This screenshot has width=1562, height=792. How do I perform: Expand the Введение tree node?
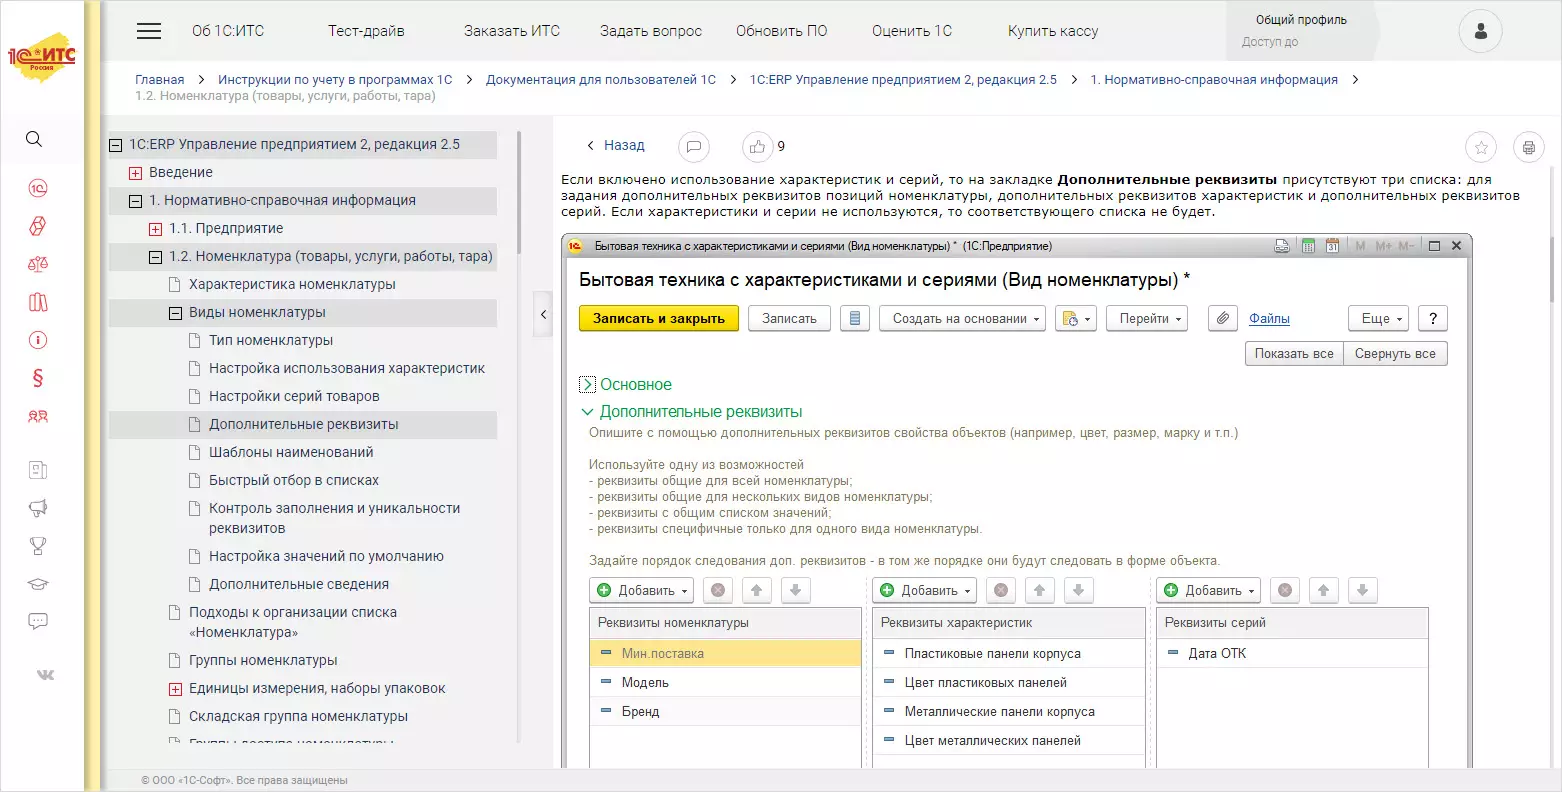[135, 173]
